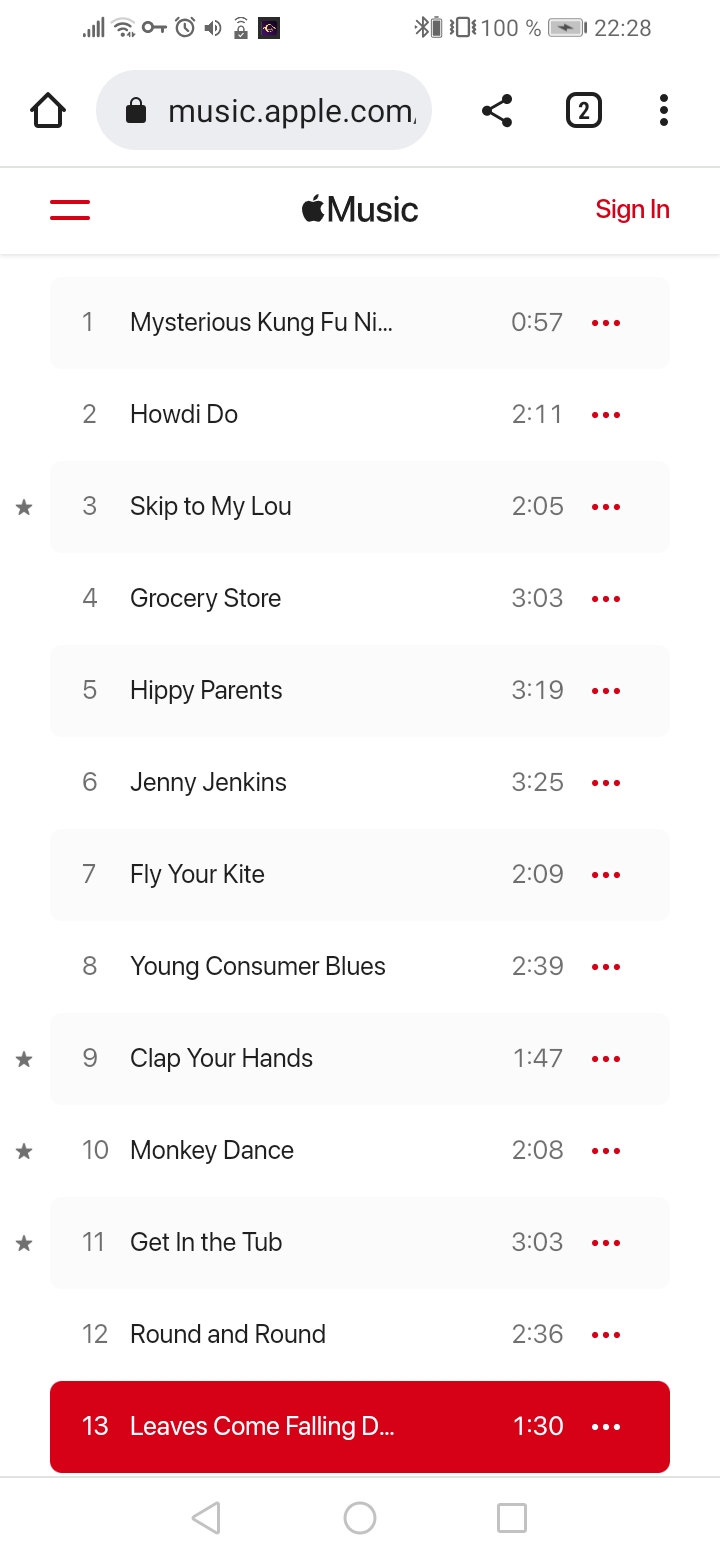This screenshot has height=1560, width=720.
Task: Click the star beside Clap Your Hands
Action: pos(25,1059)
